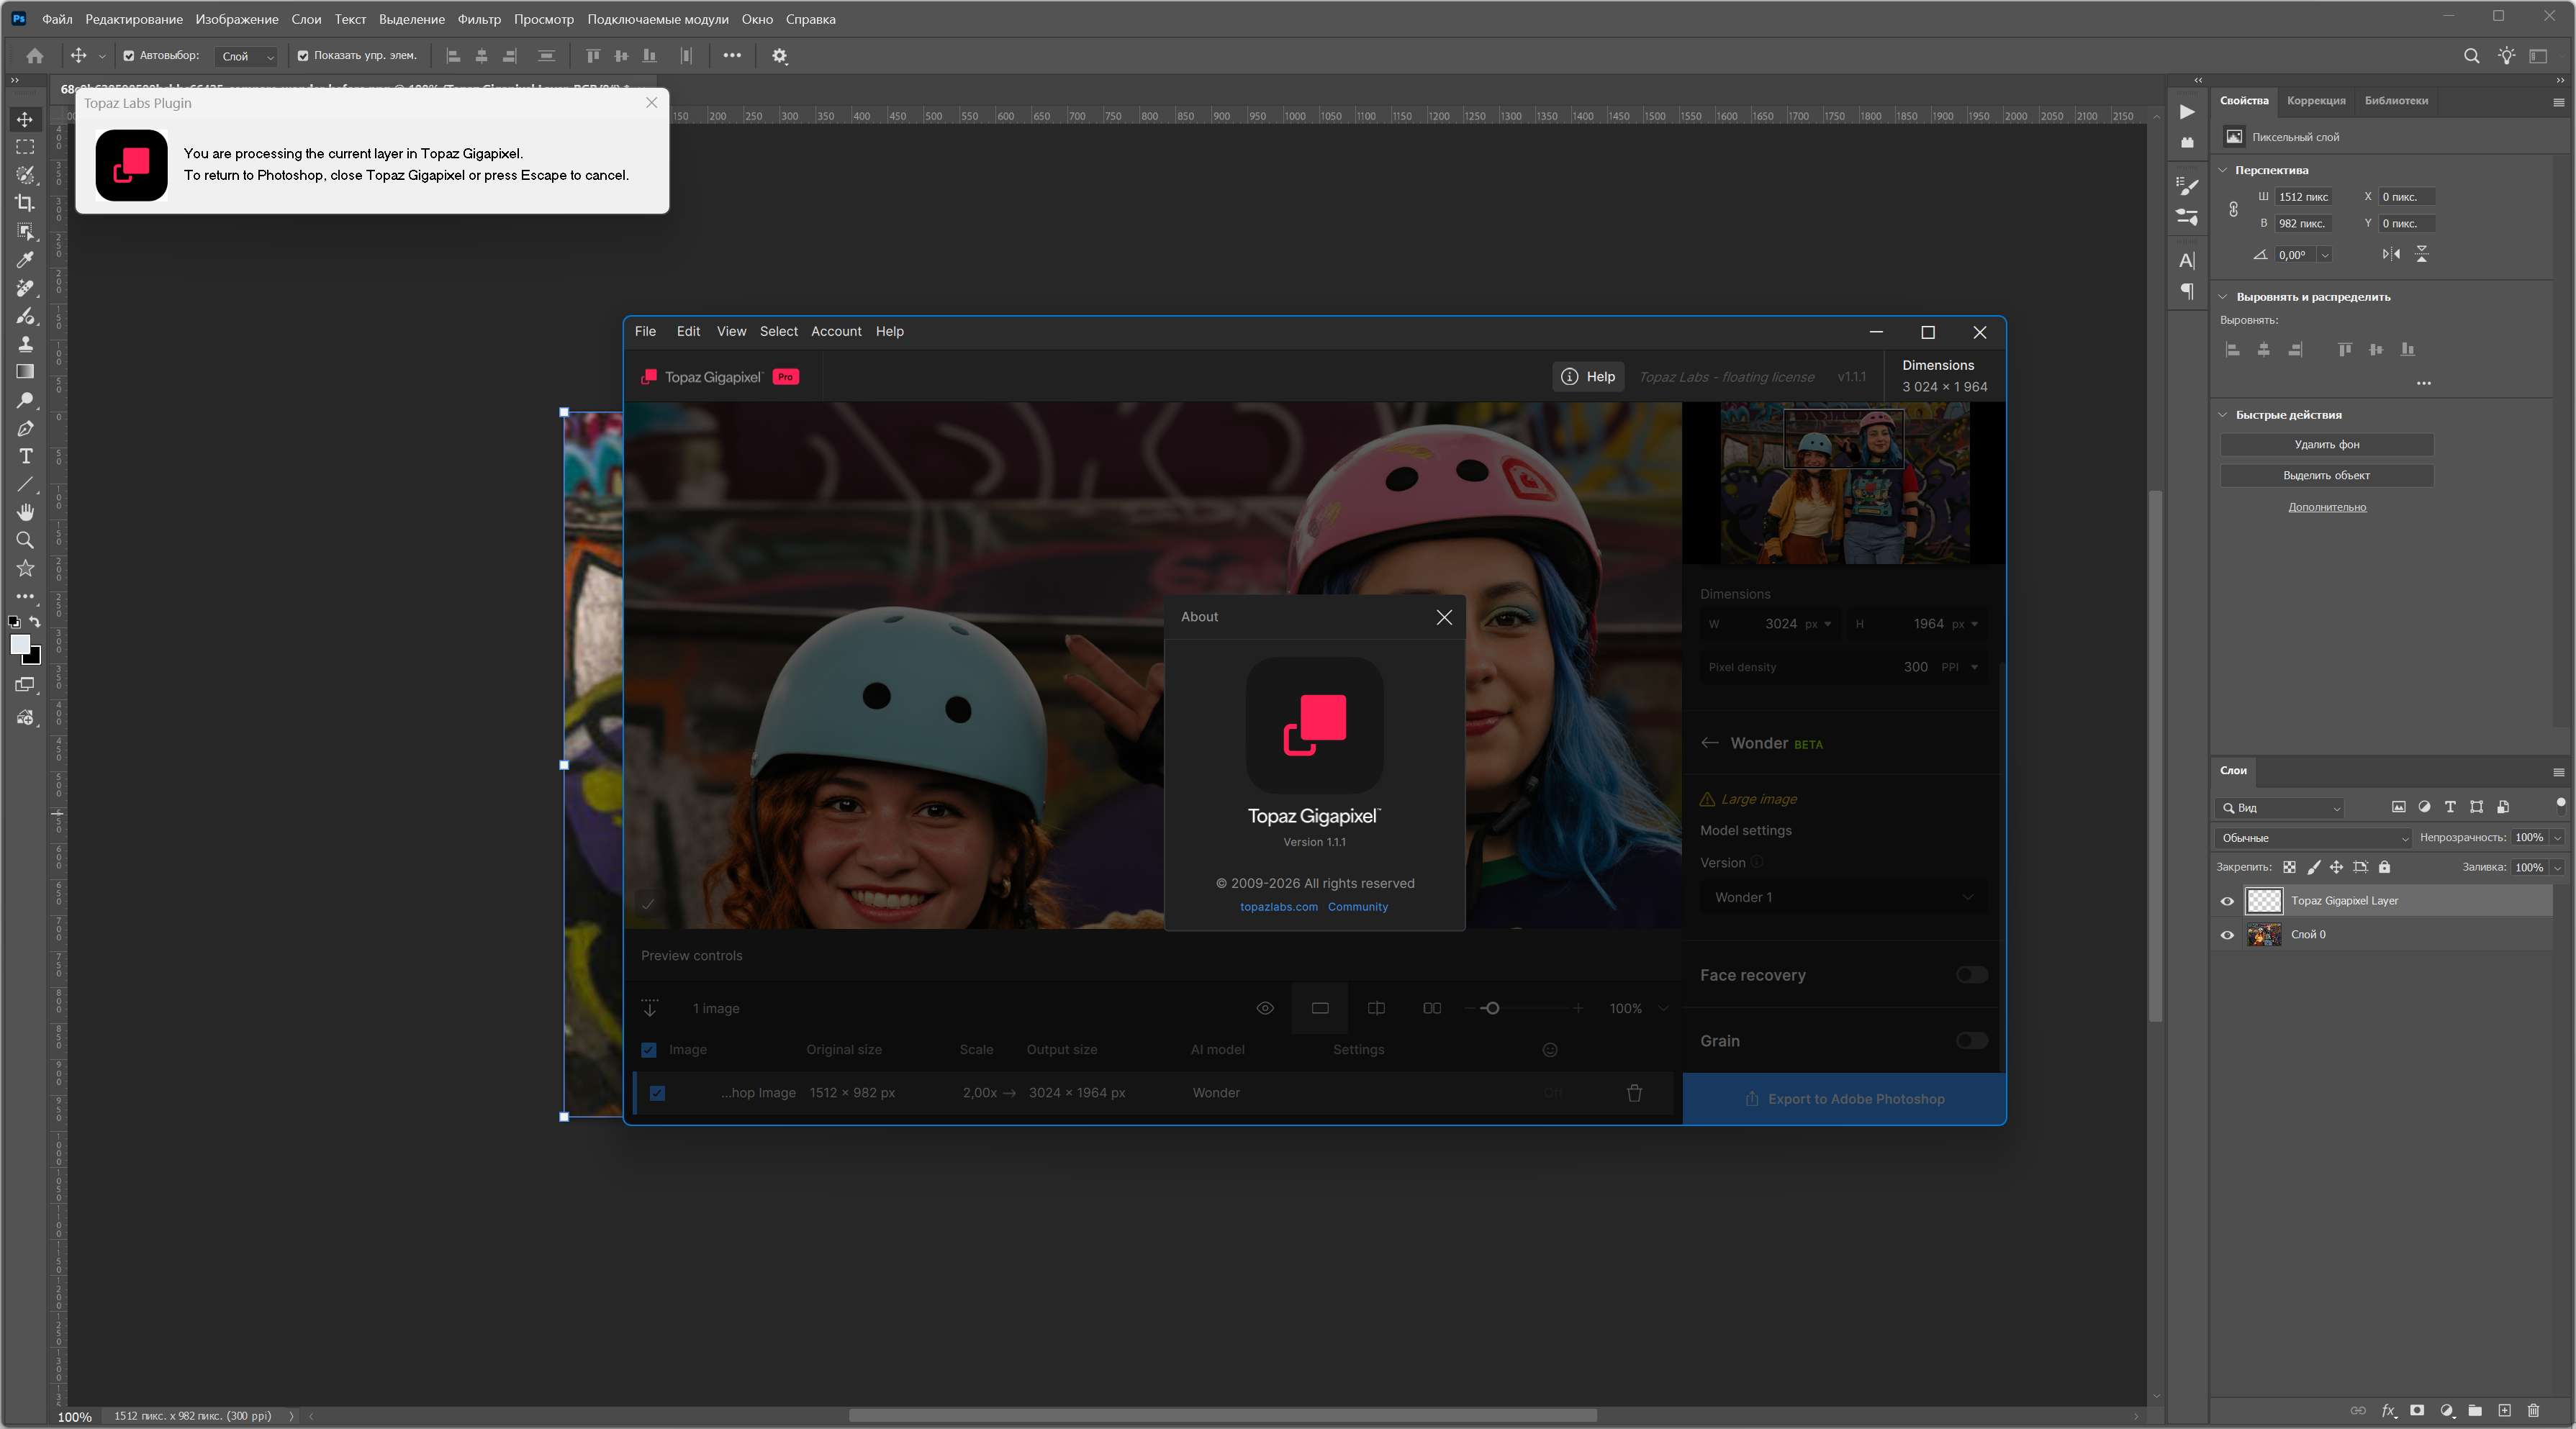Click the trash icon in image row
This screenshot has height=1429, width=2576.
click(x=1634, y=1093)
